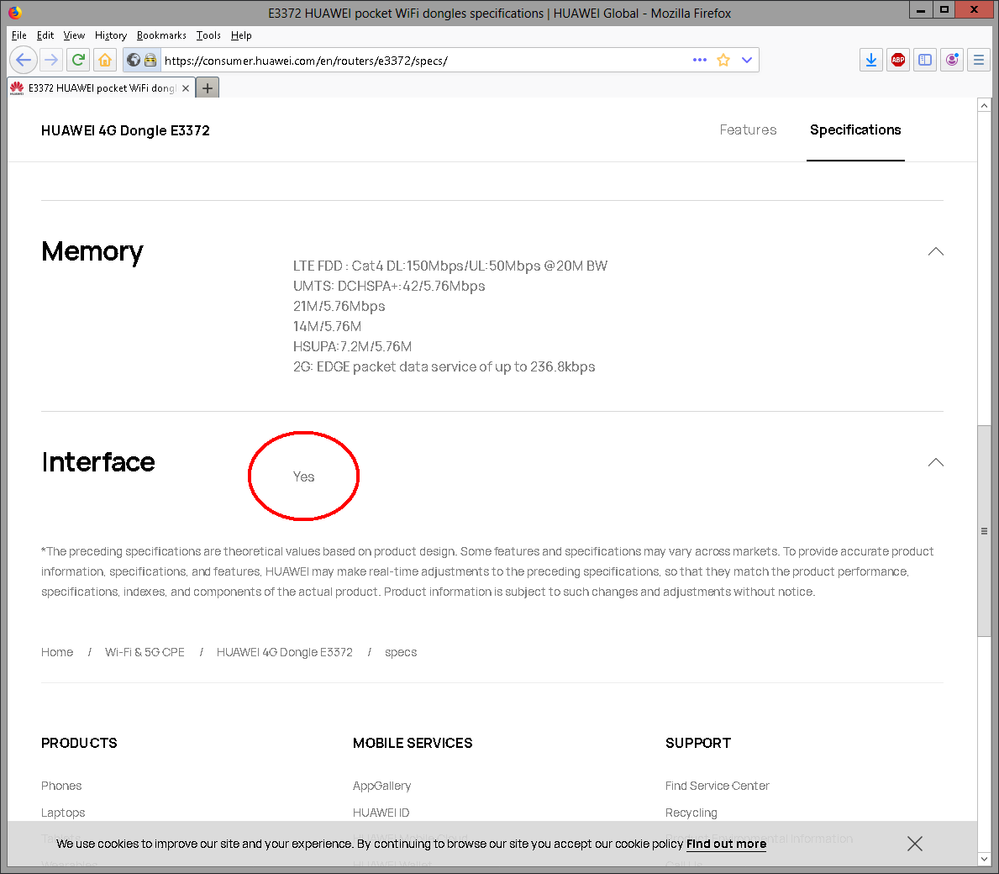Screen dimensions: 999x874
Task: Click the MOBILE SERVICES footer heading
Action: [413, 743]
